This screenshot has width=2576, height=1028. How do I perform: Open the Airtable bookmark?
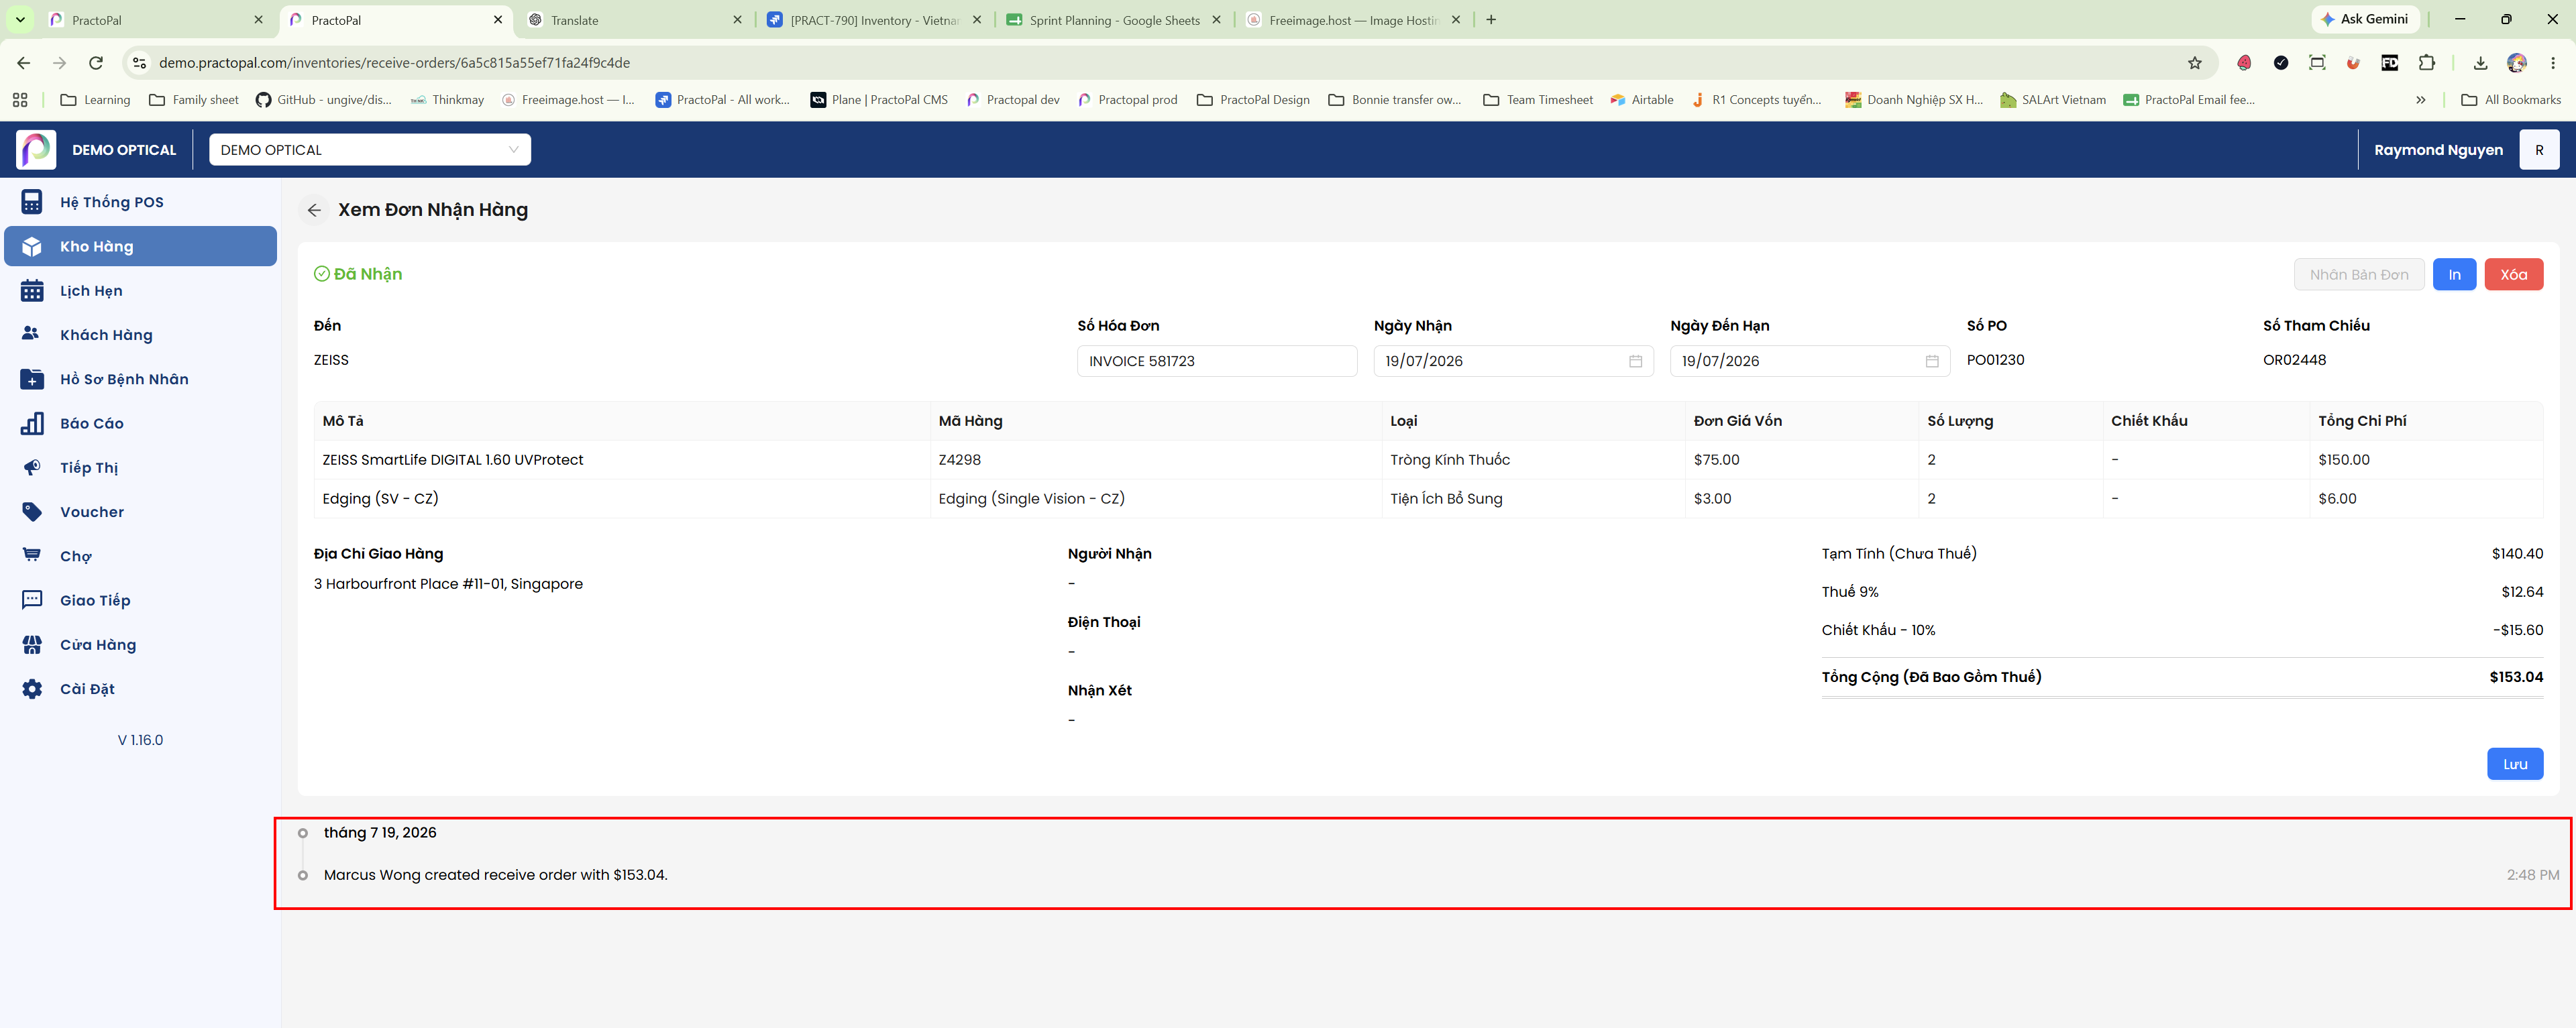click(x=1641, y=100)
